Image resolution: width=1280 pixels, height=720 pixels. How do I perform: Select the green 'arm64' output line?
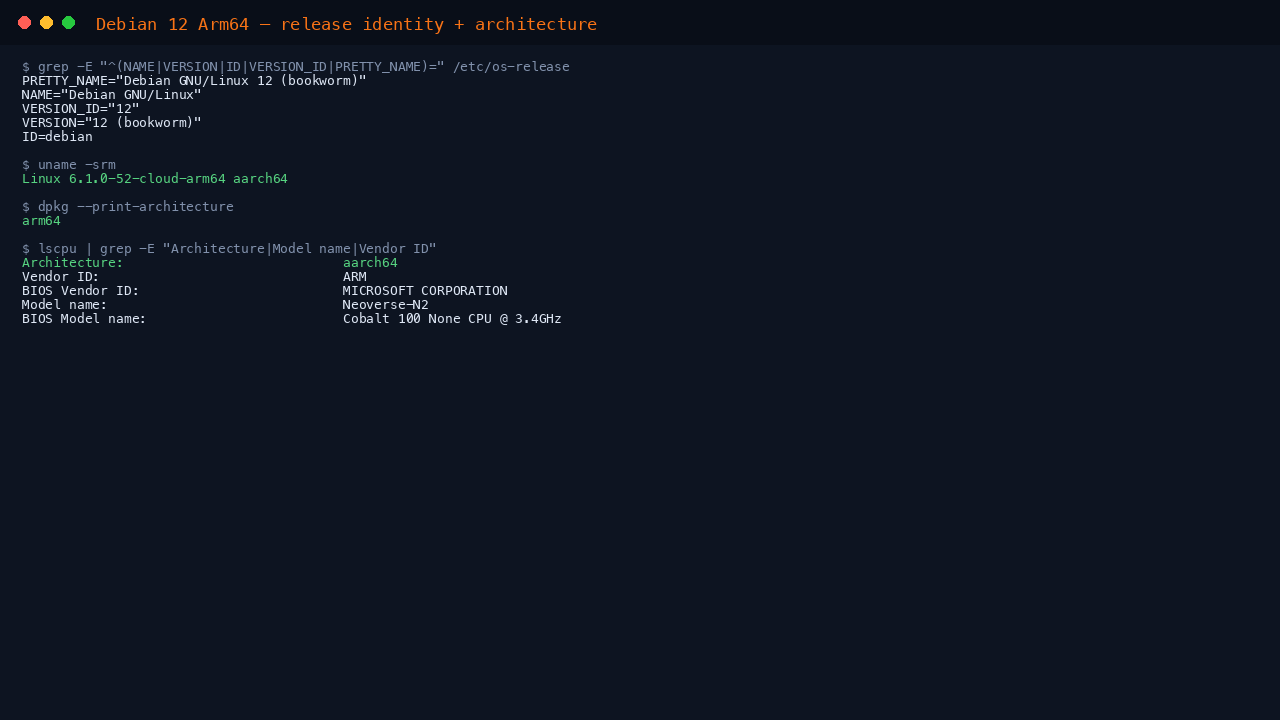click(41, 221)
